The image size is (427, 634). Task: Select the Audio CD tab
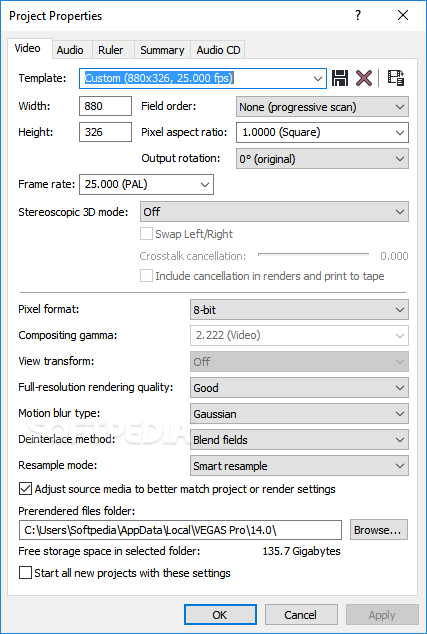pyautogui.click(x=218, y=50)
